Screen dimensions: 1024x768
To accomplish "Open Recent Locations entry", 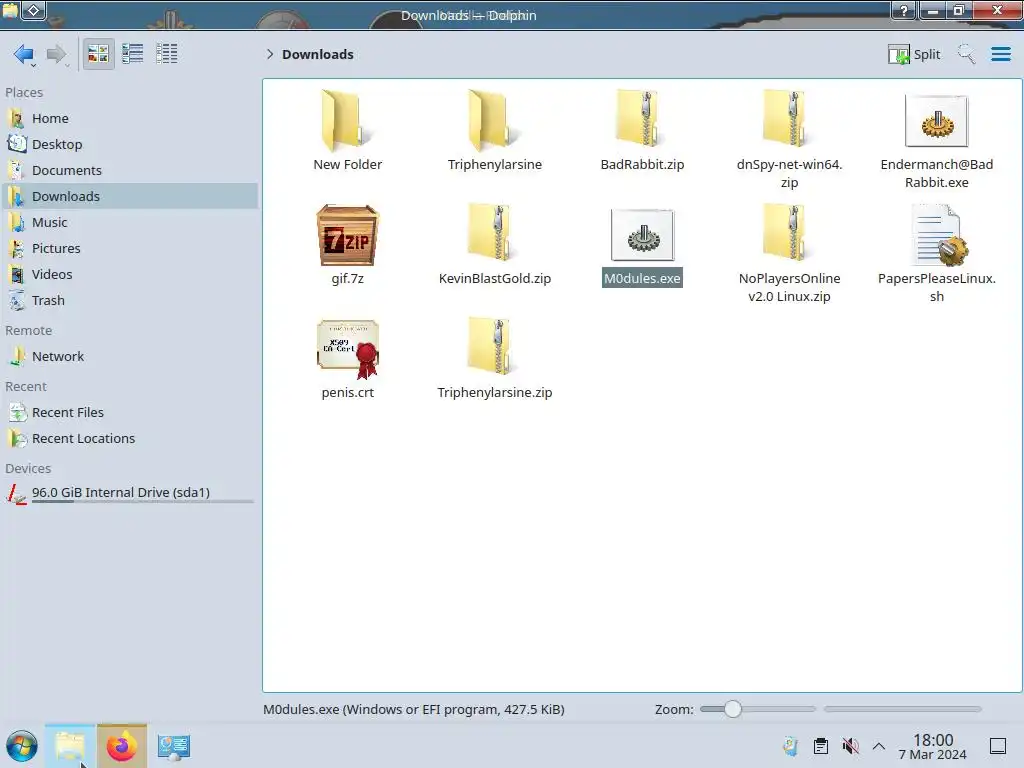I will pyautogui.click(x=131, y=439).
